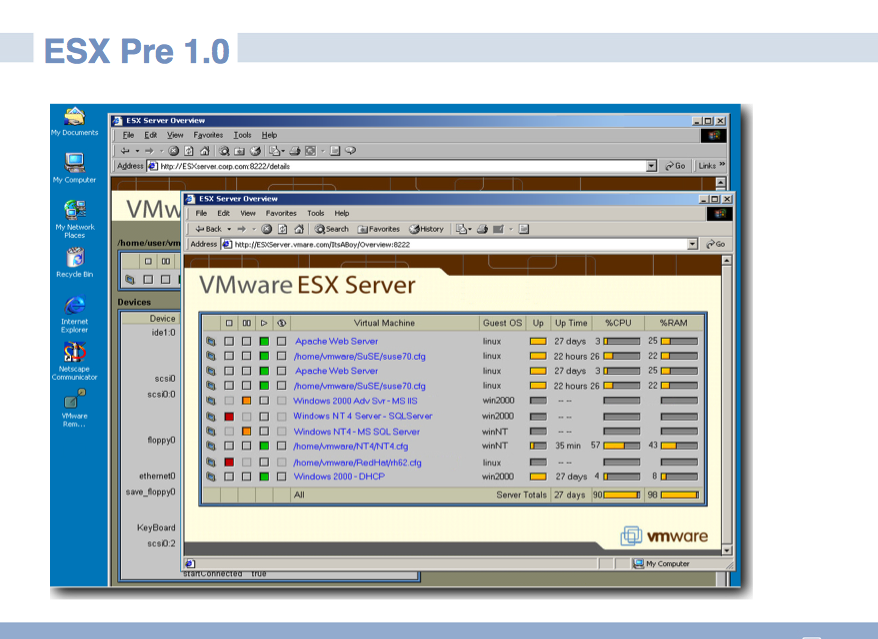
Task: Click the suspend column header icon
Action: [246, 323]
